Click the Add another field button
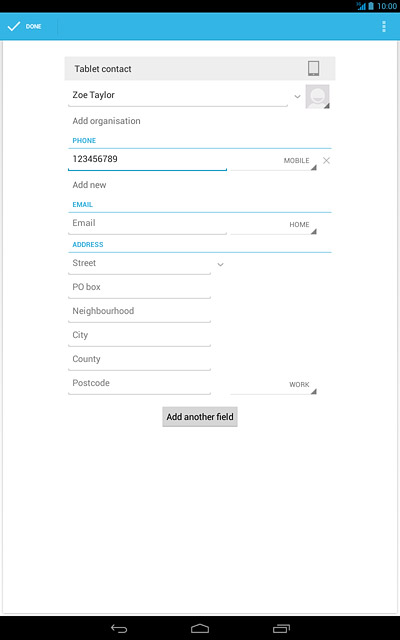The width and height of the screenshot is (400, 640). [x=200, y=417]
